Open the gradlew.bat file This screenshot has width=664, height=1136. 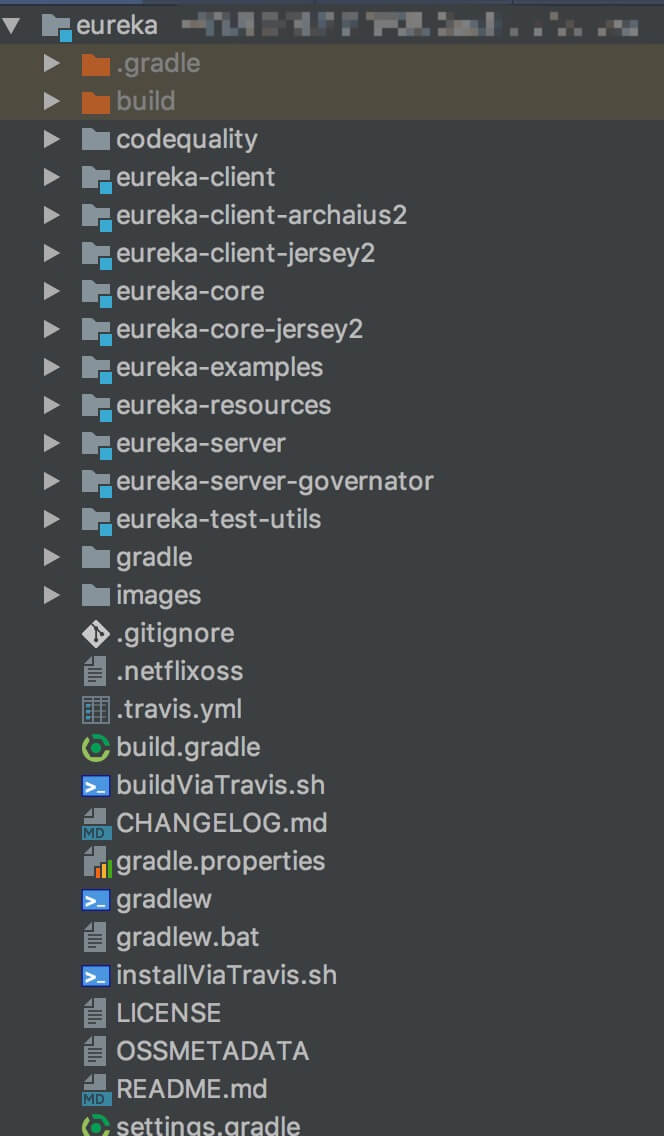click(188, 938)
